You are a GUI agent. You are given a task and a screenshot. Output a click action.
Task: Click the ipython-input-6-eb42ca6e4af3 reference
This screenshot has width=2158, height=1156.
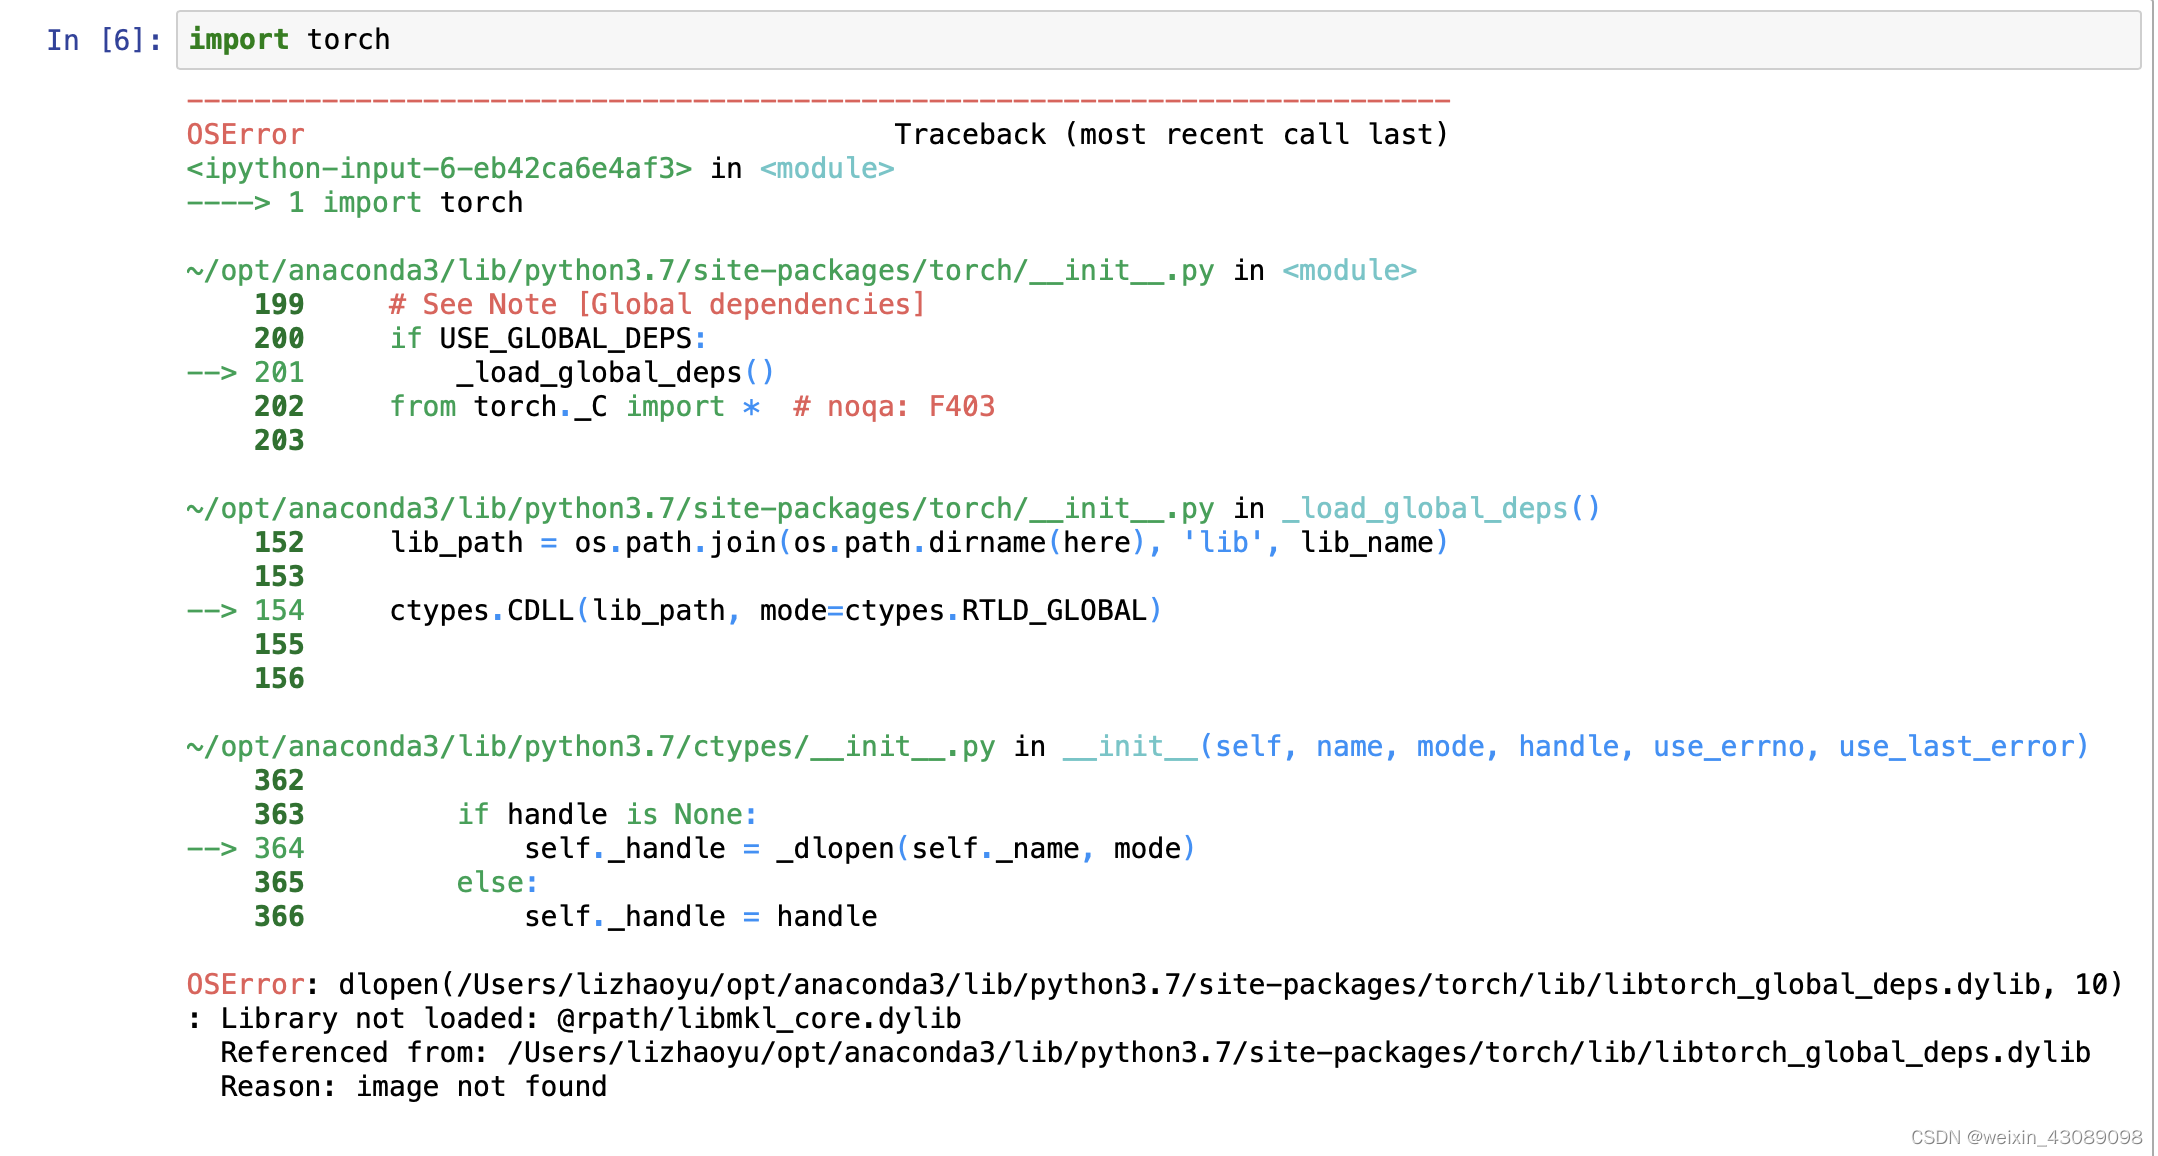click(x=439, y=168)
